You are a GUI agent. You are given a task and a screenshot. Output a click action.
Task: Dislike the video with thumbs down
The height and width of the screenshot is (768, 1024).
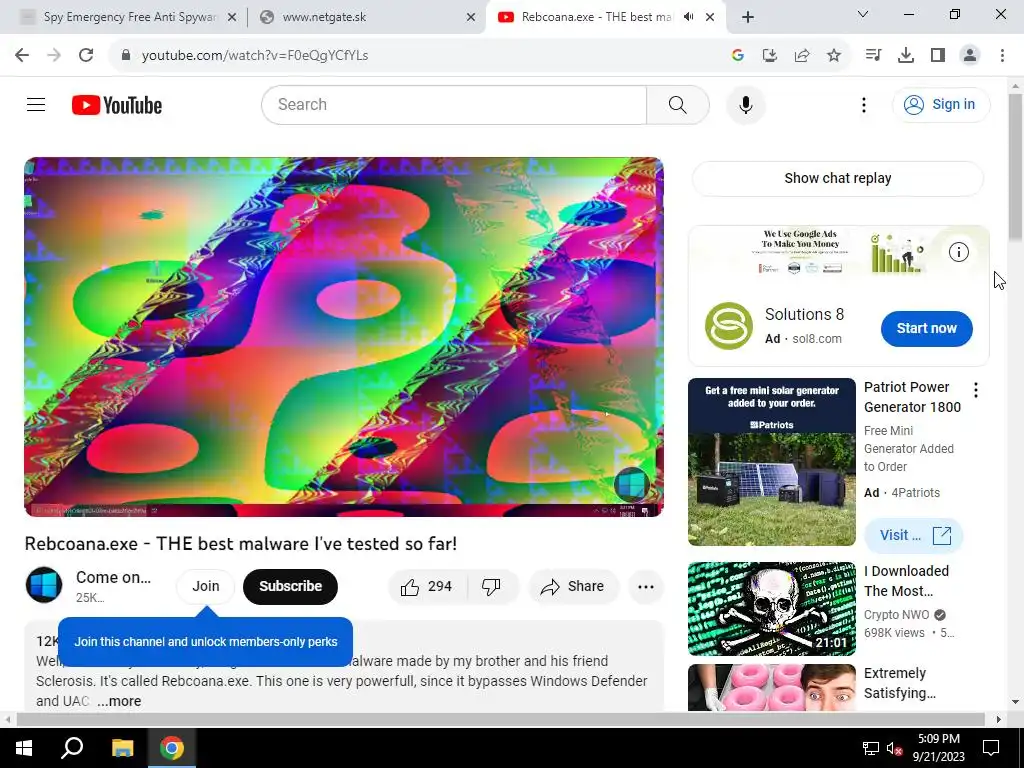(x=492, y=586)
